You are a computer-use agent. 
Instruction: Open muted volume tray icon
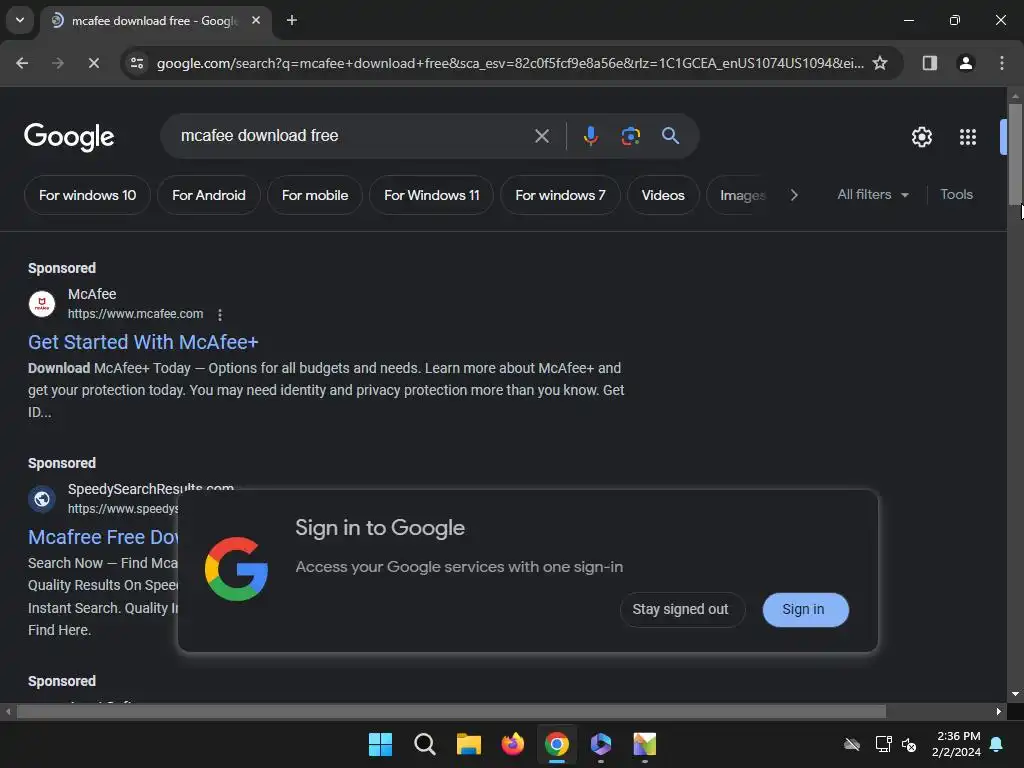909,744
